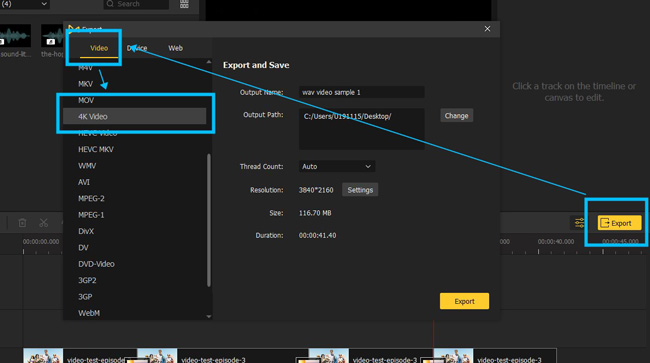Switch to the Device export tab
The height and width of the screenshot is (363, 650).
point(137,48)
